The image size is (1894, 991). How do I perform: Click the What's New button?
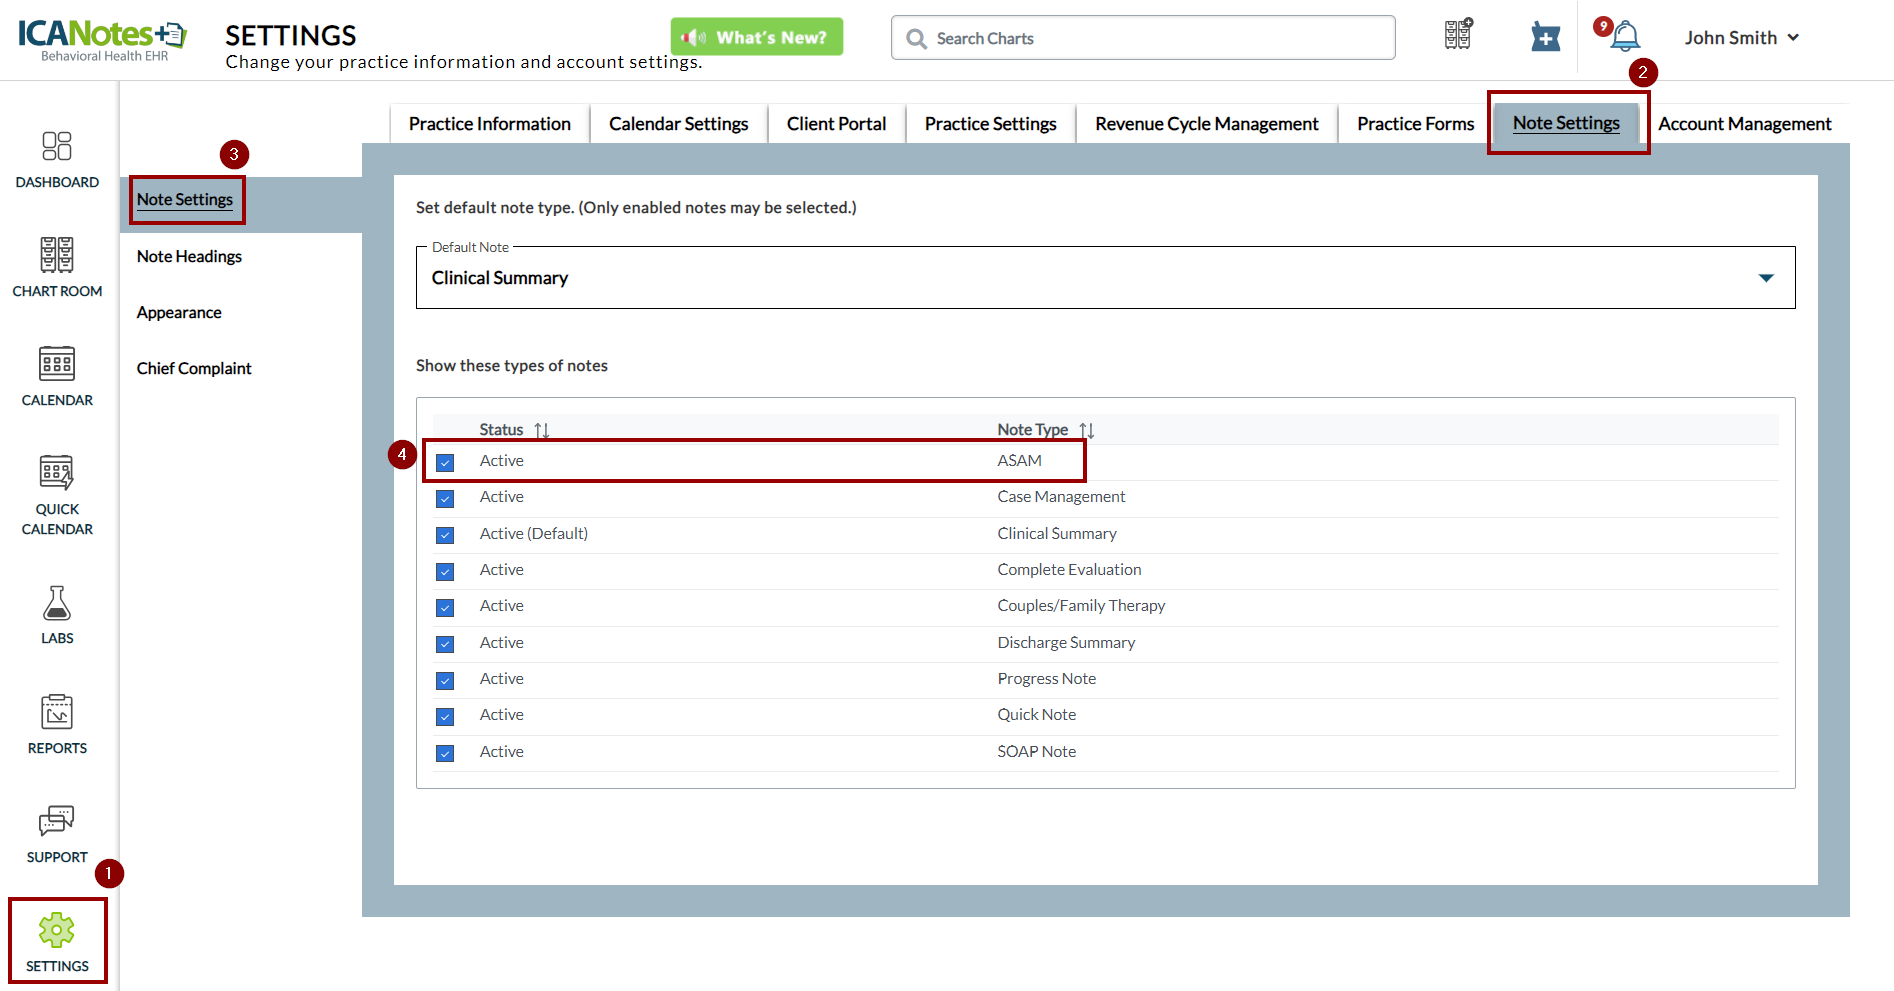(x=756, y=37)
